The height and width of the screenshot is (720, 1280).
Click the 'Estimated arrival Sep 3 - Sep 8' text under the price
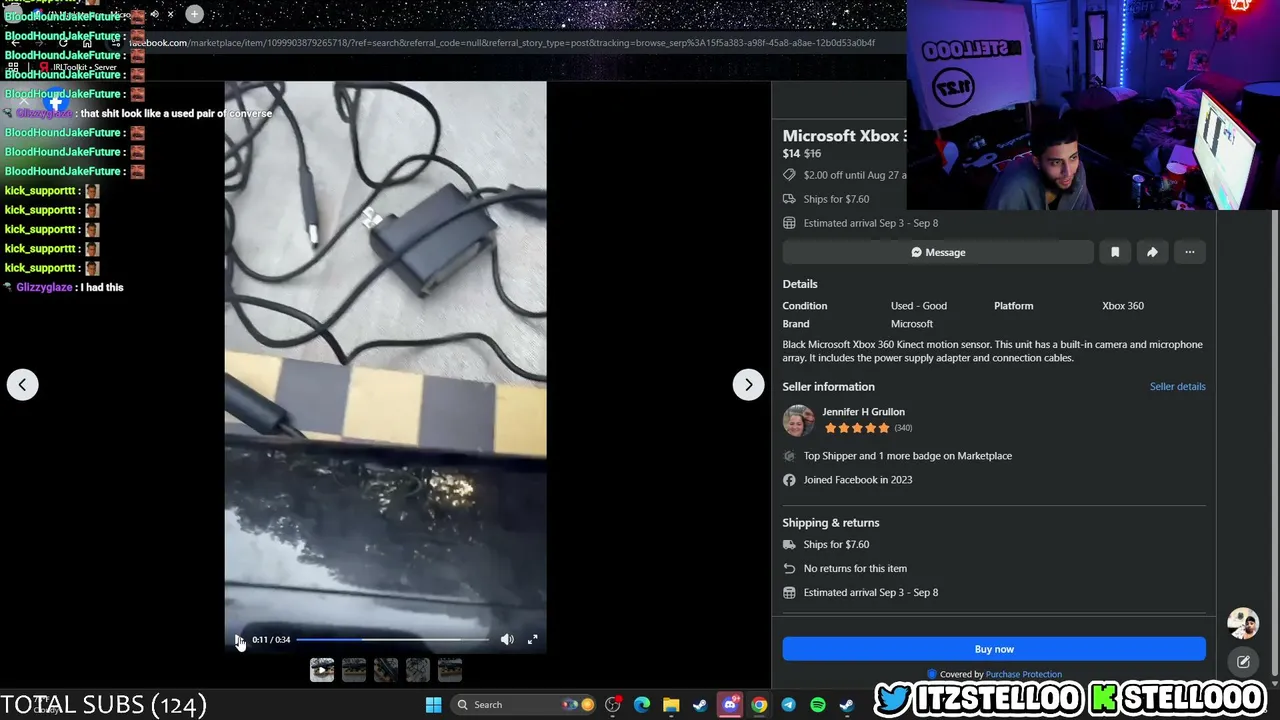pos(871,223)
